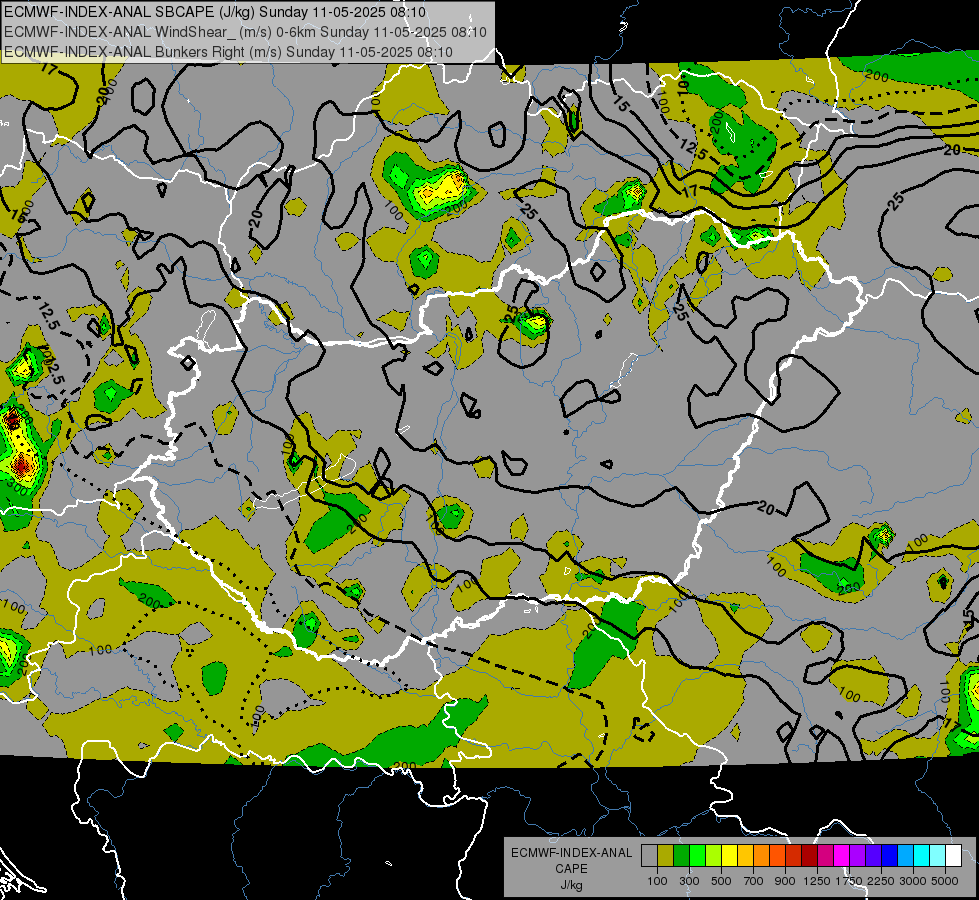
Task: Click the legend tick label 5000
Action: [945, 881]
